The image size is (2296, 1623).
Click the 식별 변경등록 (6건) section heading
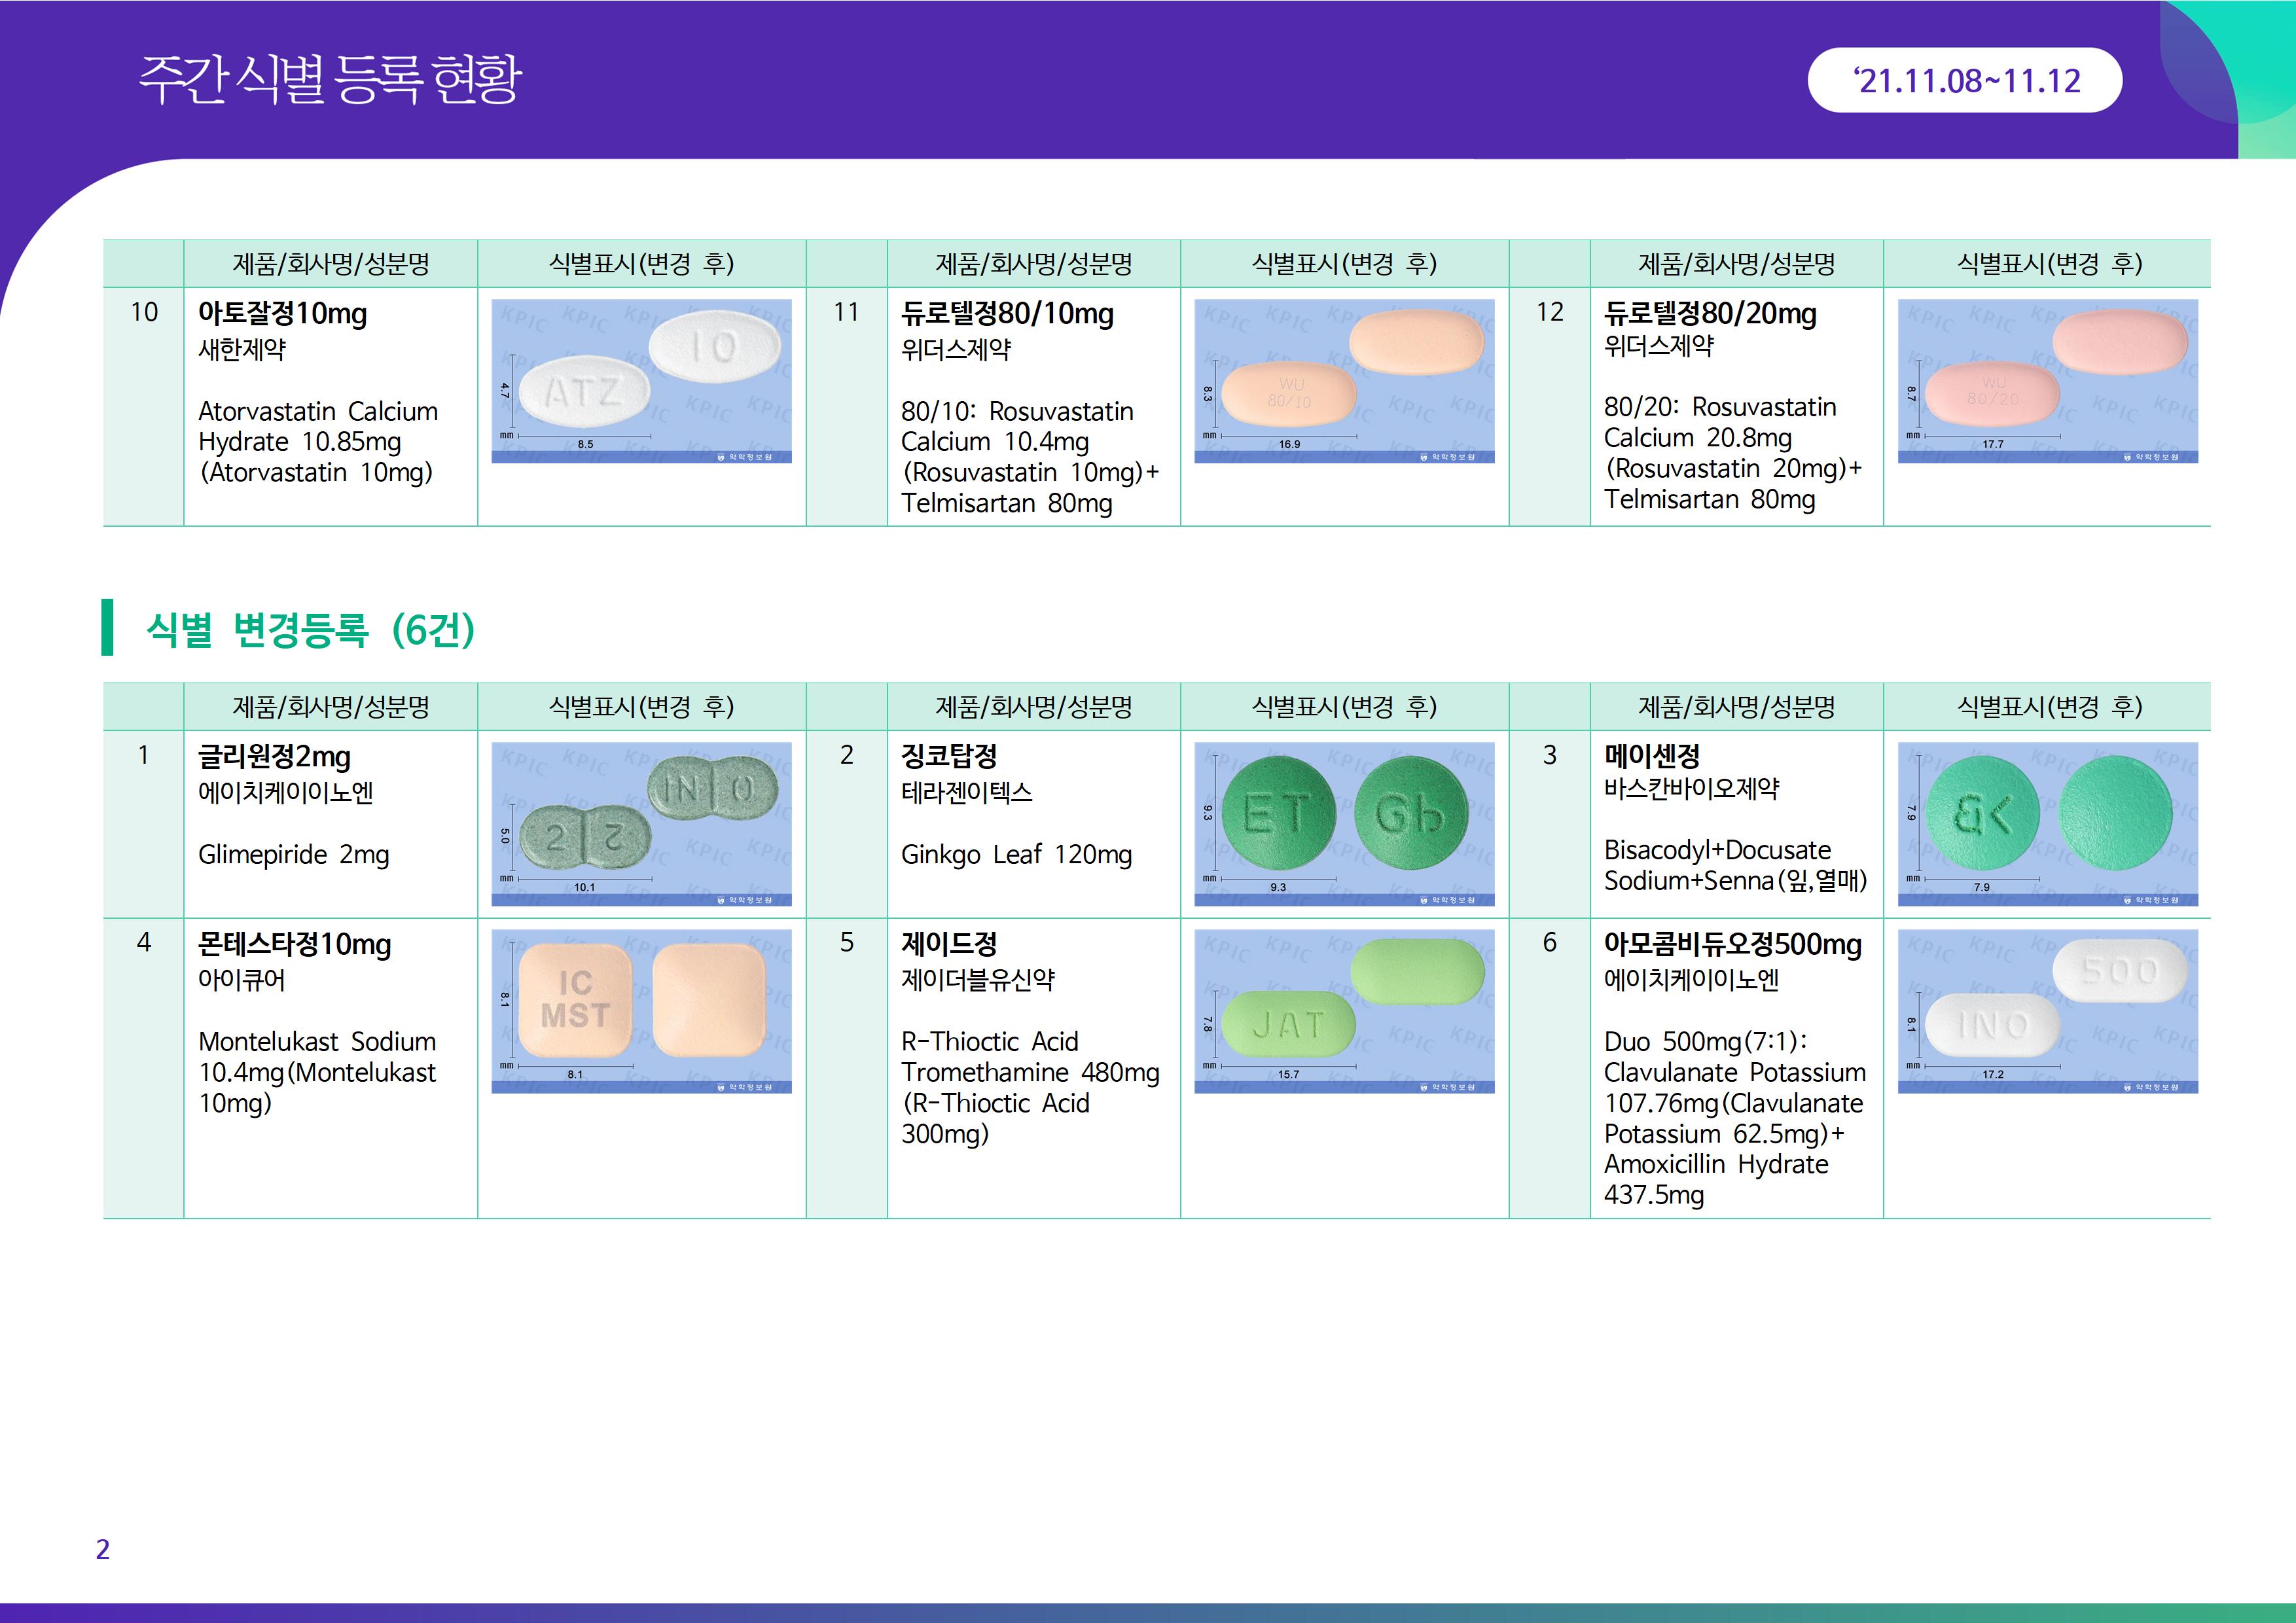click(x=310, y=629)
